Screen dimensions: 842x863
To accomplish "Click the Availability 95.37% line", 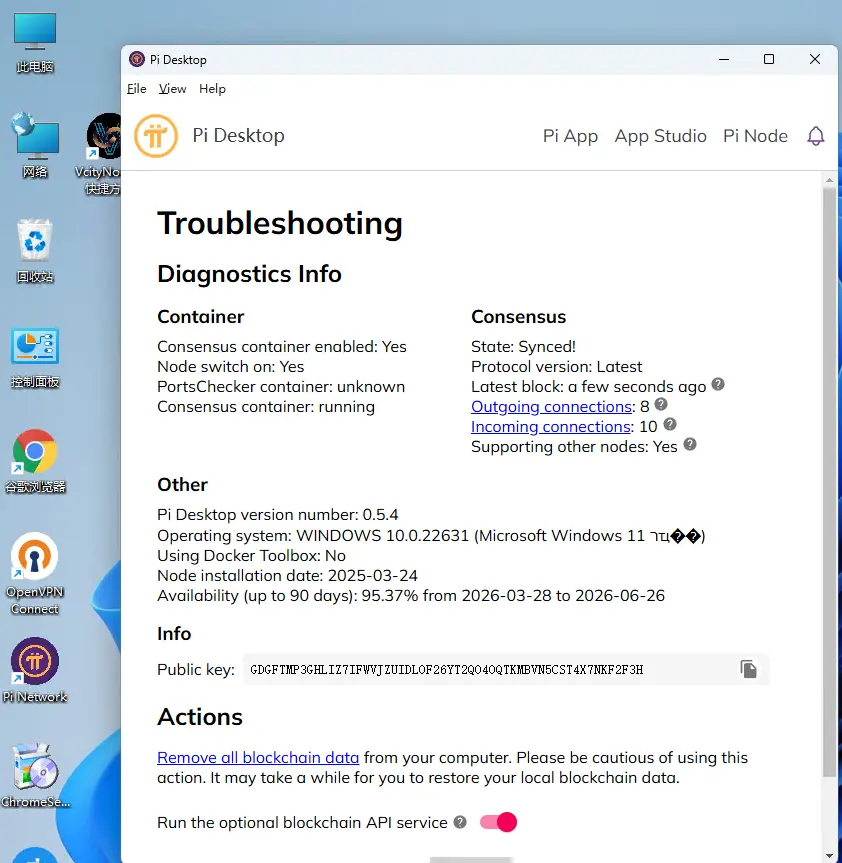I will (x=411, y=596).
